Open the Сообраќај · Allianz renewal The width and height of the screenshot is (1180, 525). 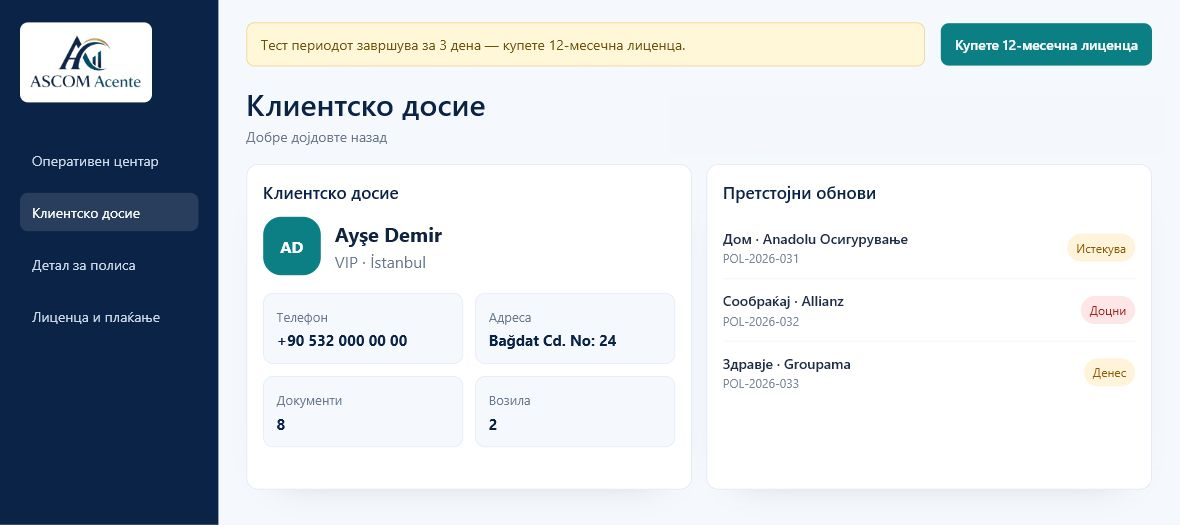point(929,311)
